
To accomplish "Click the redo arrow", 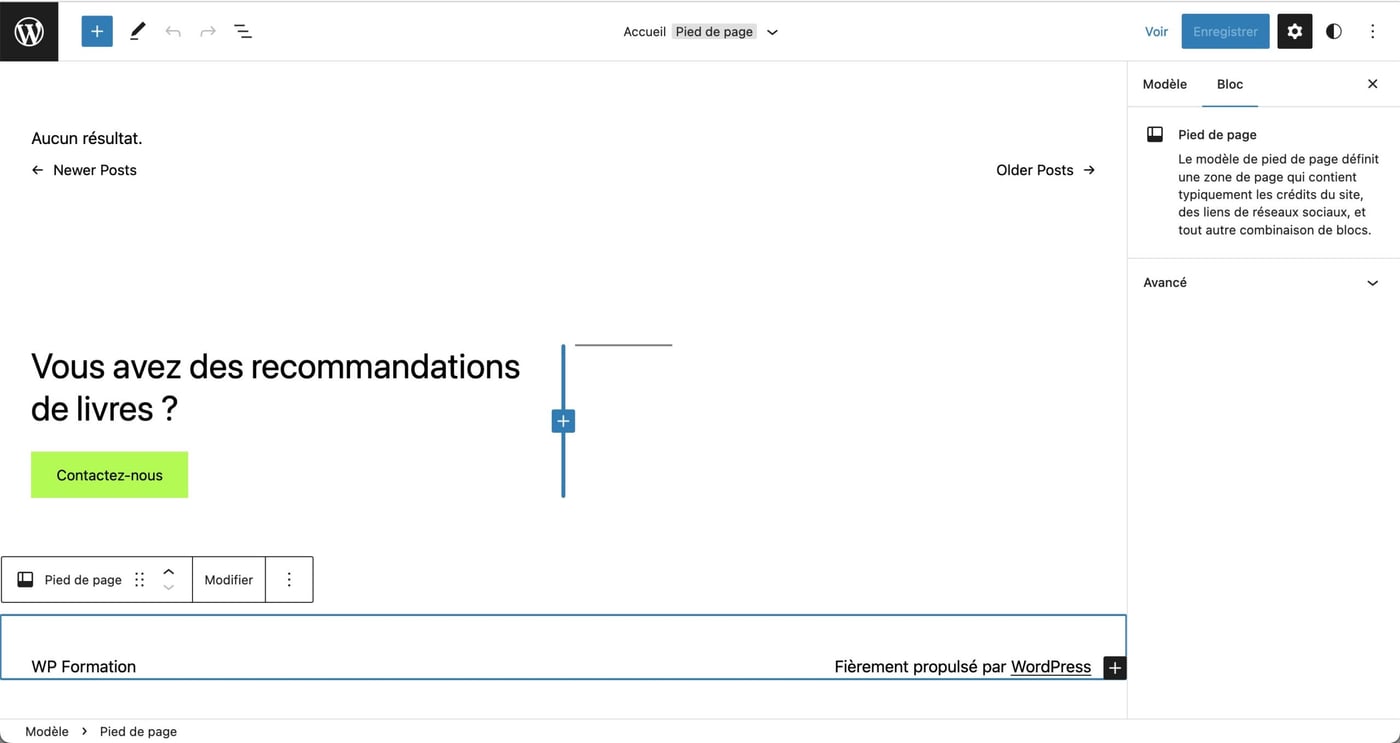I will [208, 31].
